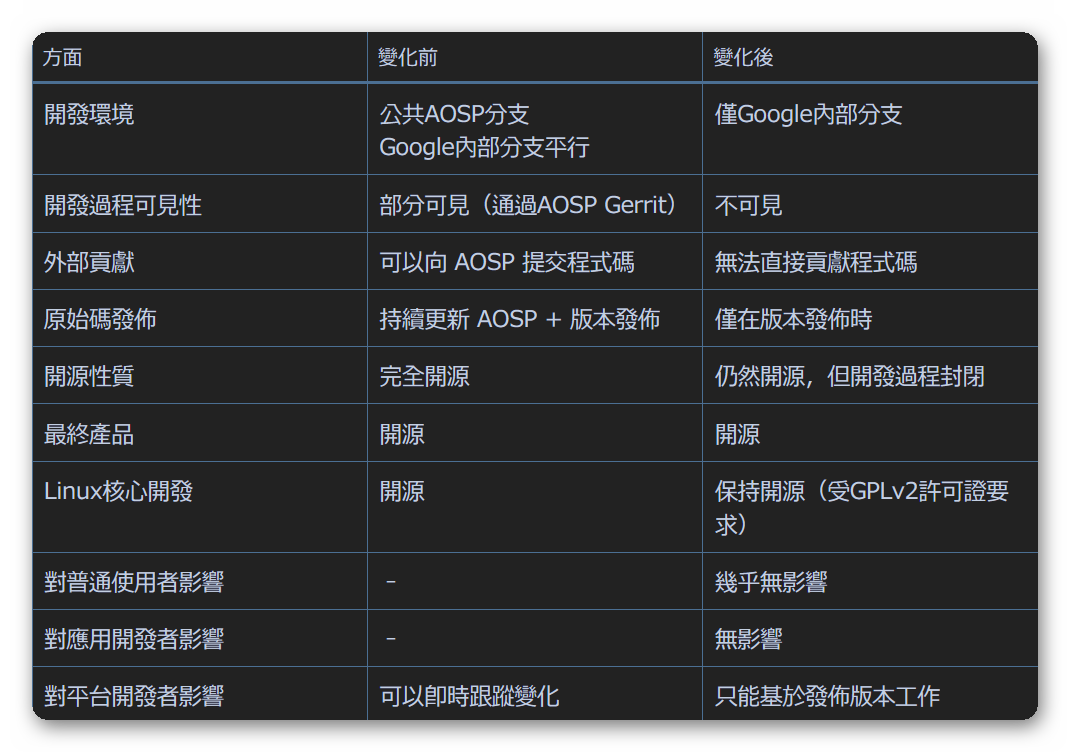Click the 變化前 column header
1070x752 pixels.
click(408, 58)
